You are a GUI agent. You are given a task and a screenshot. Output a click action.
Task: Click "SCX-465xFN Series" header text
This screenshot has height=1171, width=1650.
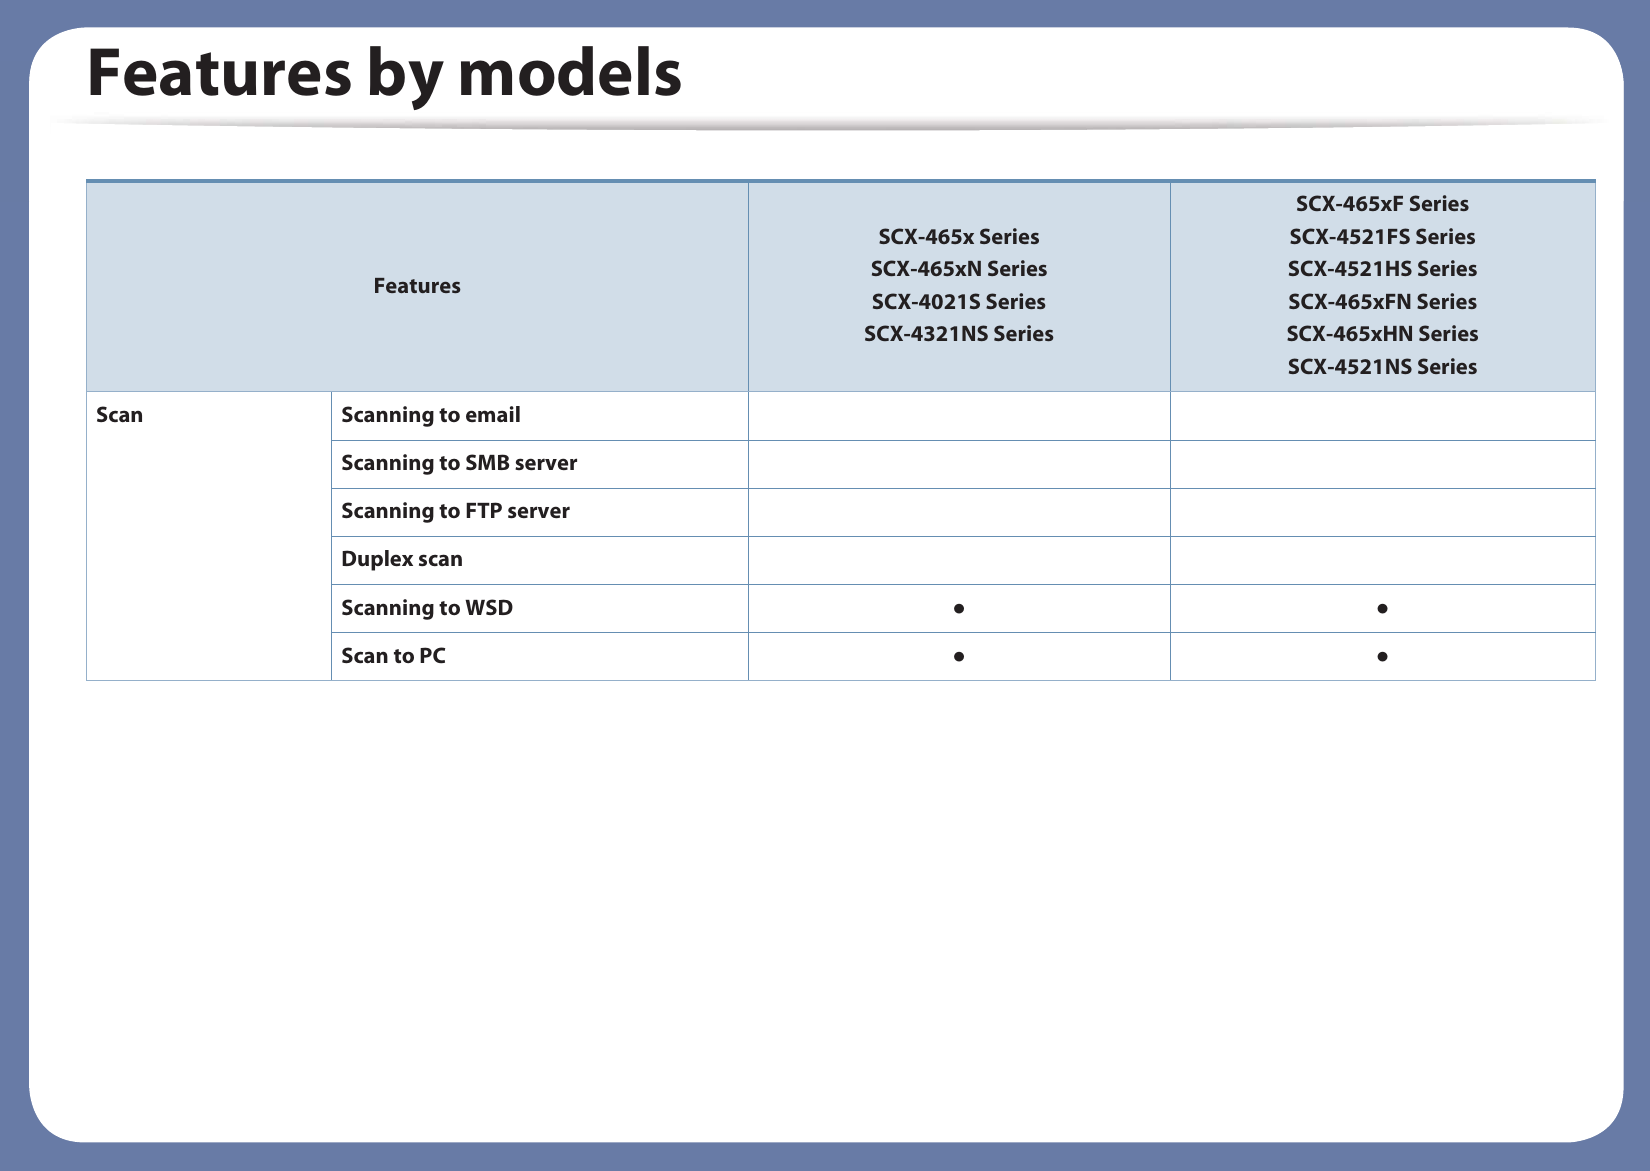(x=1382, y=302)
